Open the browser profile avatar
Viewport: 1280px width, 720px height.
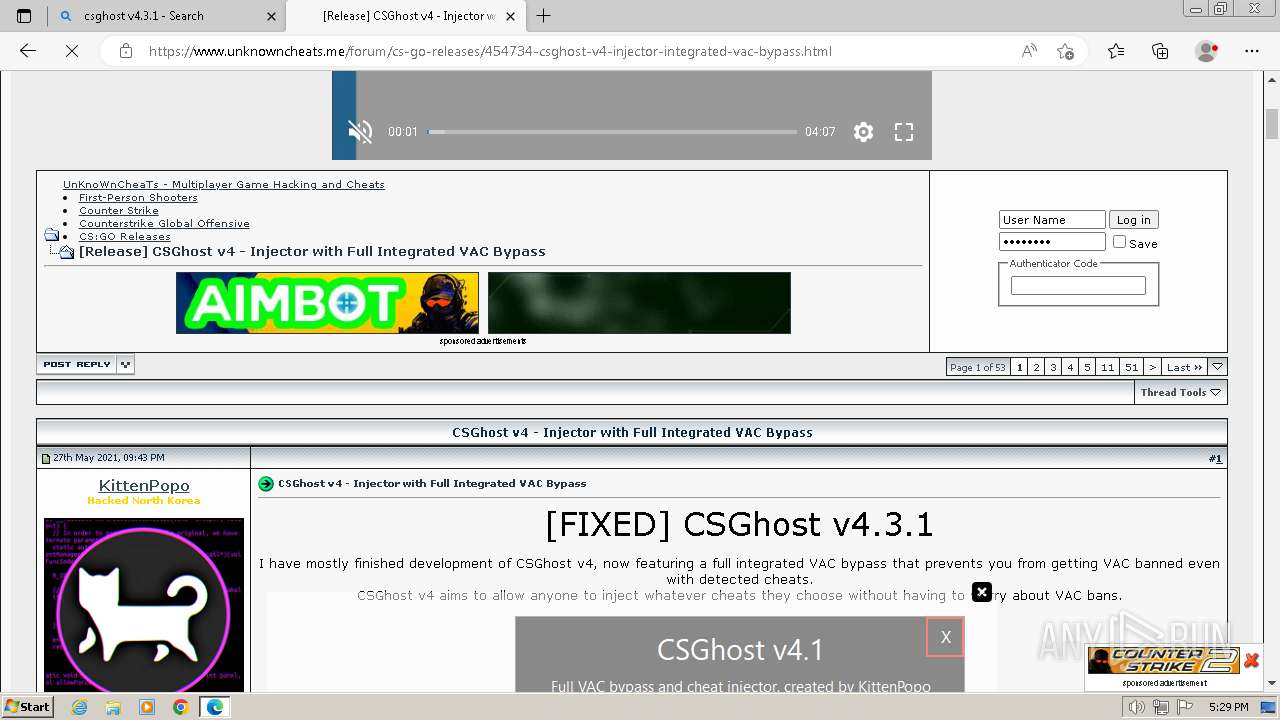(x=1207, y=51)
